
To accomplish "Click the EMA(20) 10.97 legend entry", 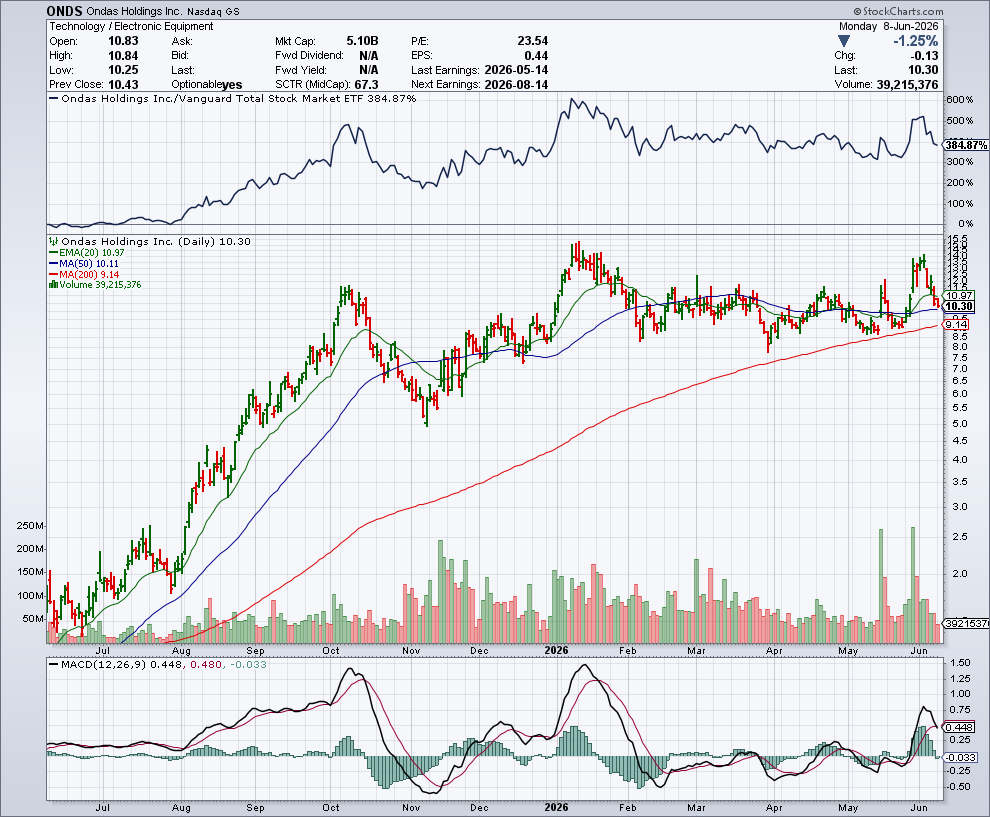I will [86, 253].
